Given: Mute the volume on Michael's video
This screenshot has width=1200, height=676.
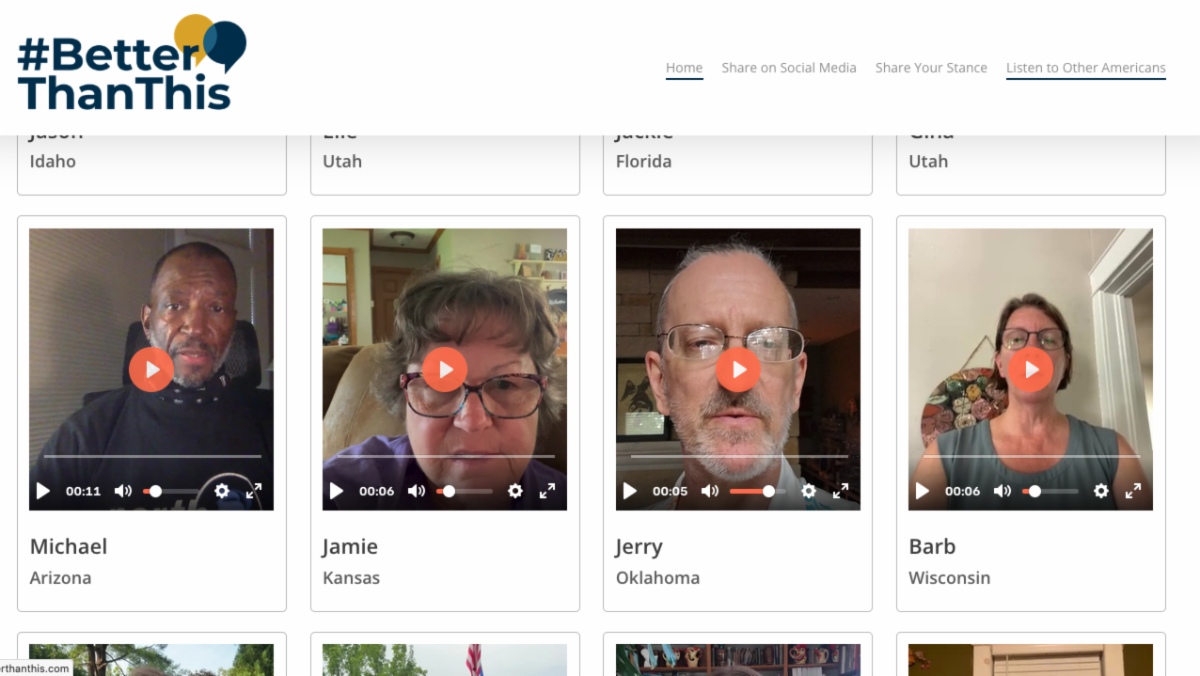Looking at the screenshot, I should [x=123, y=491].
